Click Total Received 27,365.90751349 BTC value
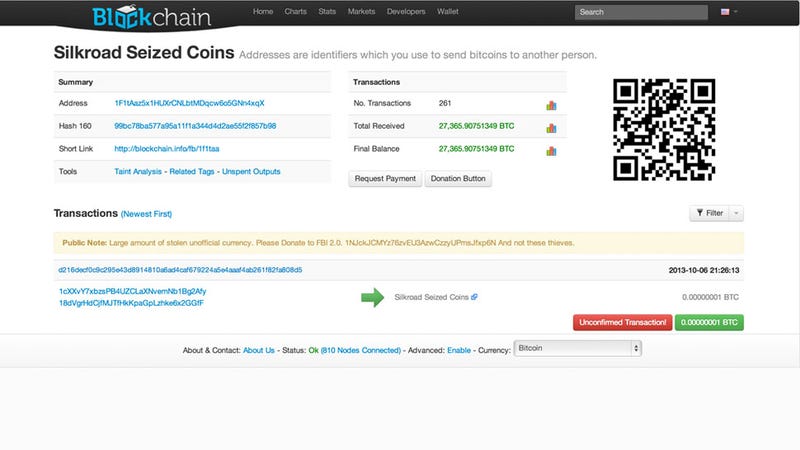 (x=477, y=126)
